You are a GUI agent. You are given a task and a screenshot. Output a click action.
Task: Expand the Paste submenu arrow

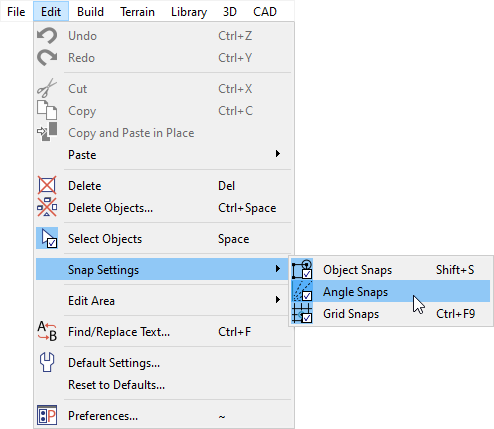point(278,154)
